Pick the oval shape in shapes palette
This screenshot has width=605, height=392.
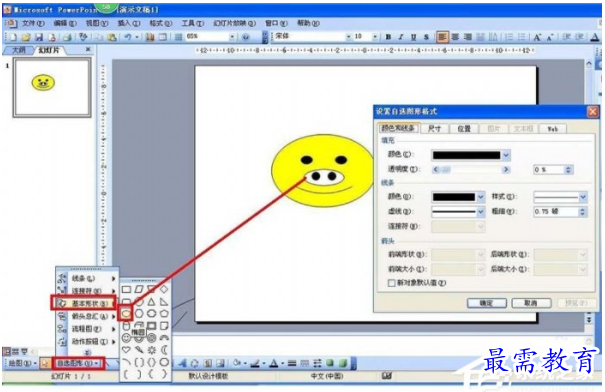(x=126, y=314)
